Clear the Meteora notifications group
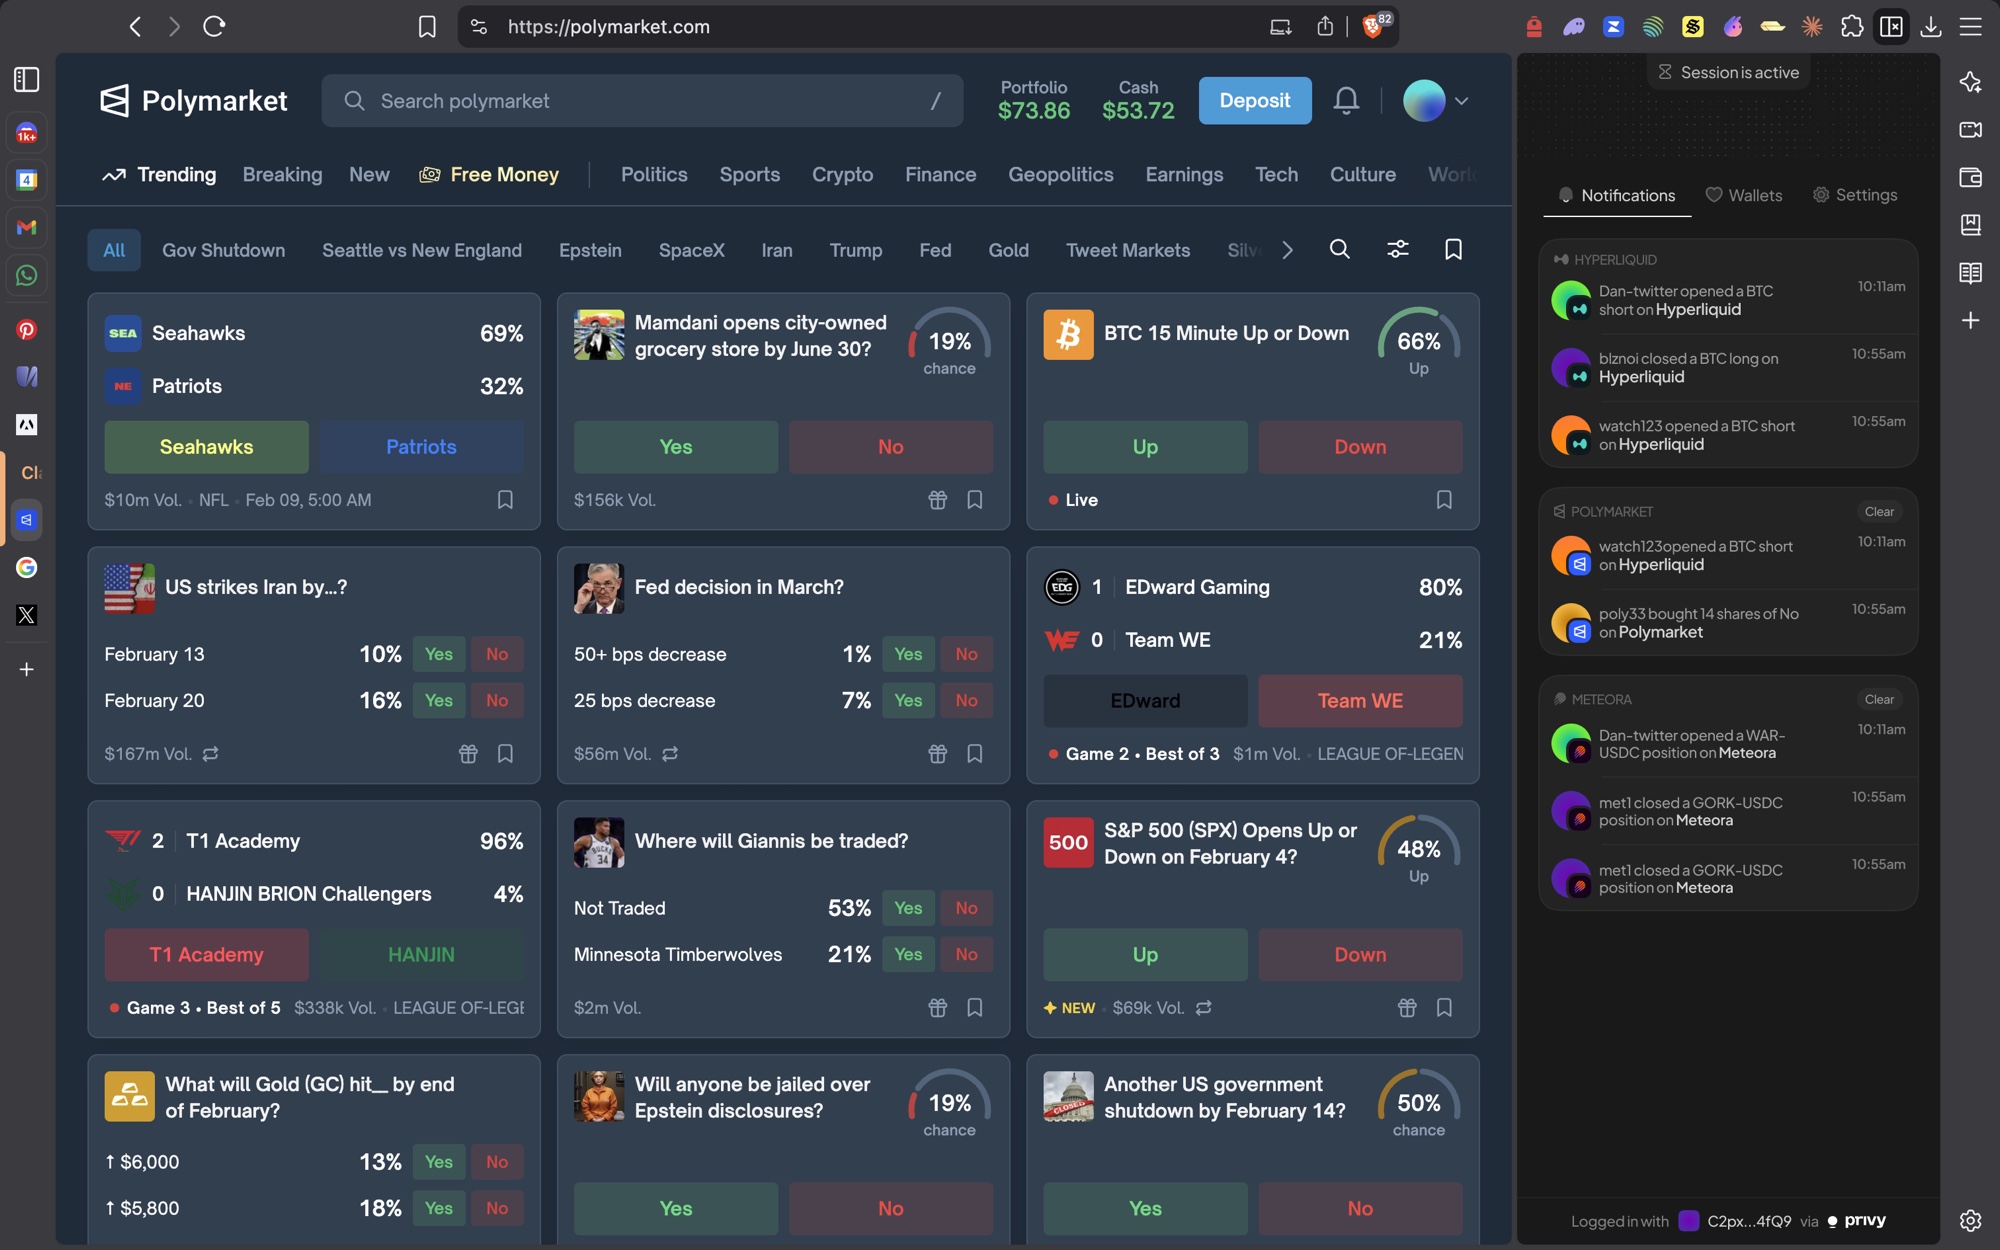The image size is (2000, 1250). tap(1878, 699)
